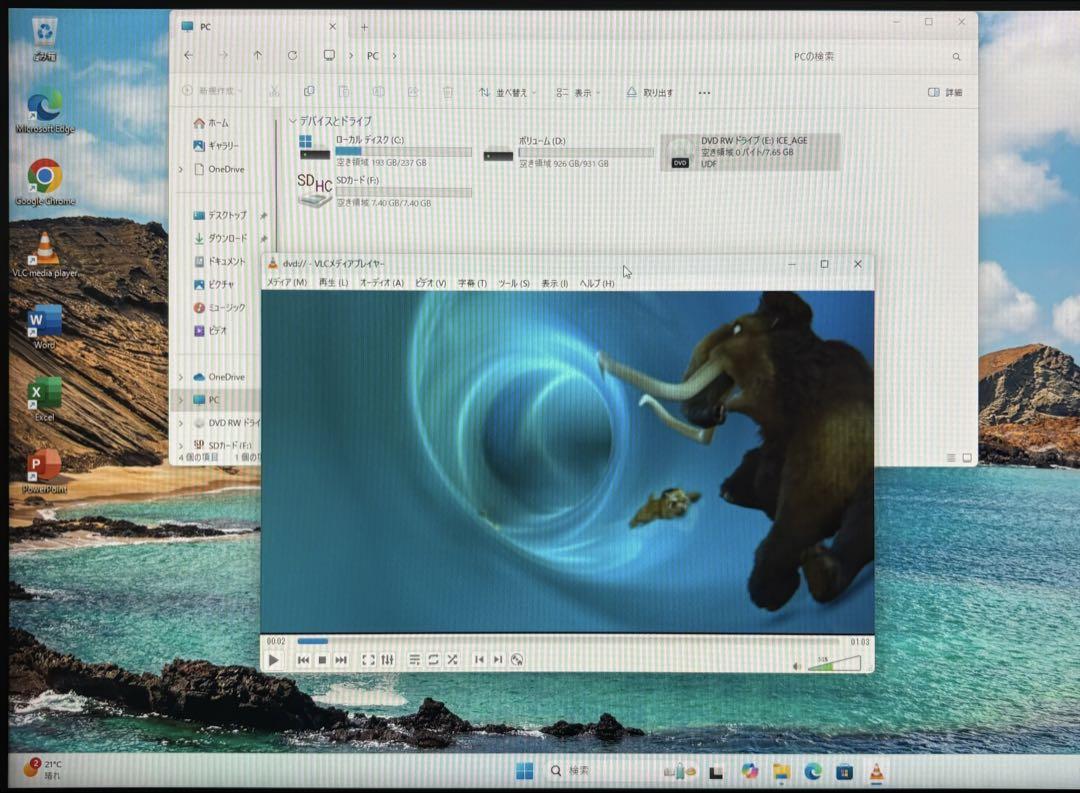
Task: Open ホーム in Explorer sidebar
Action: pos(211,123)
